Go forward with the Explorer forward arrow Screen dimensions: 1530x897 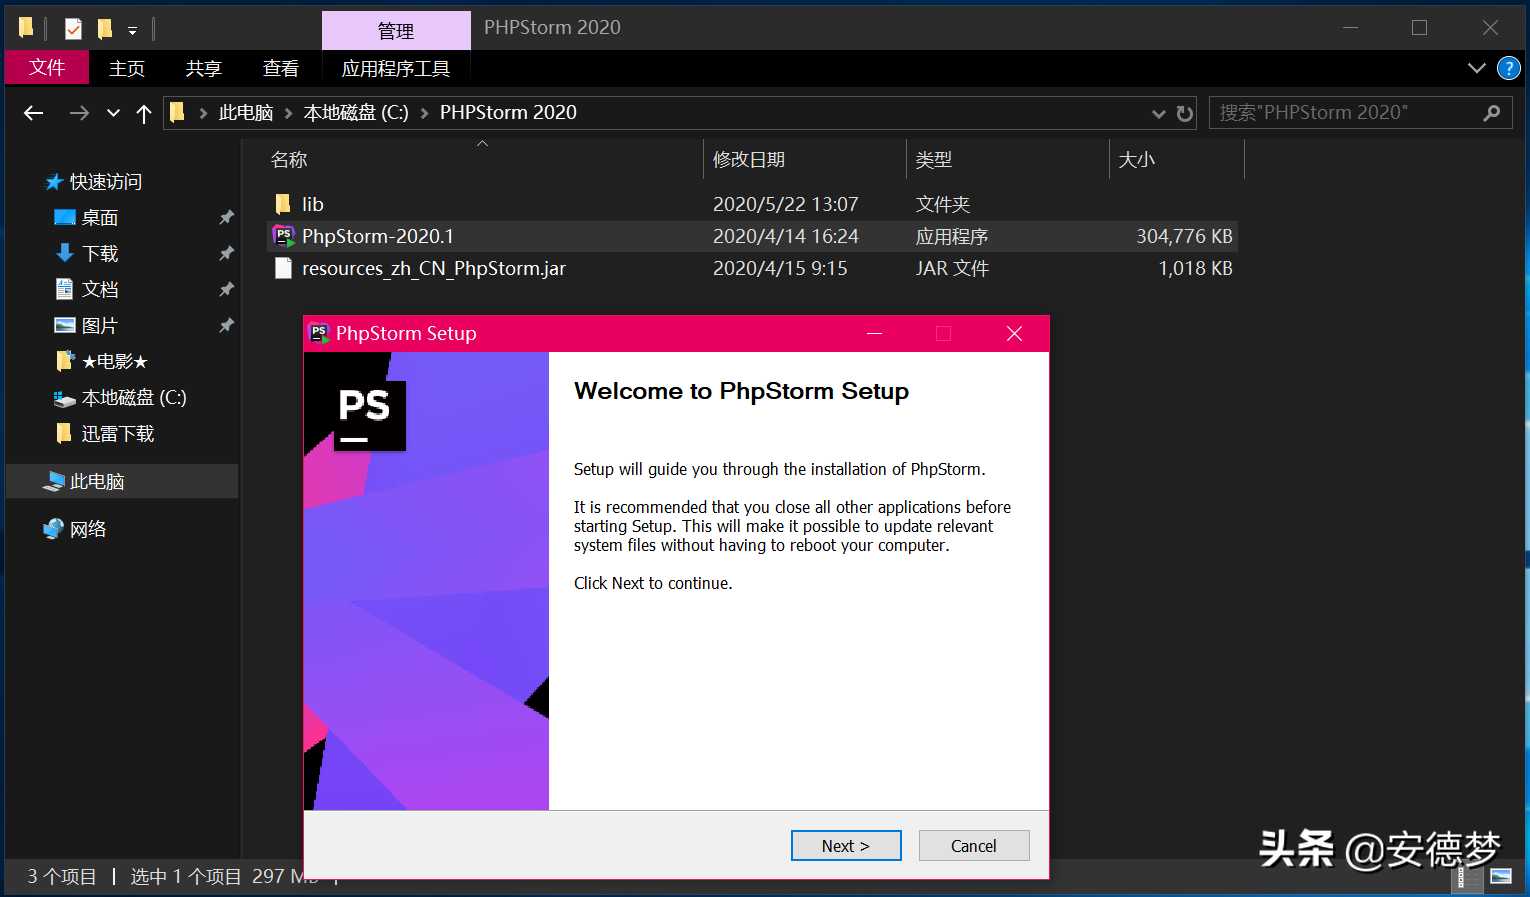point(79,113)
